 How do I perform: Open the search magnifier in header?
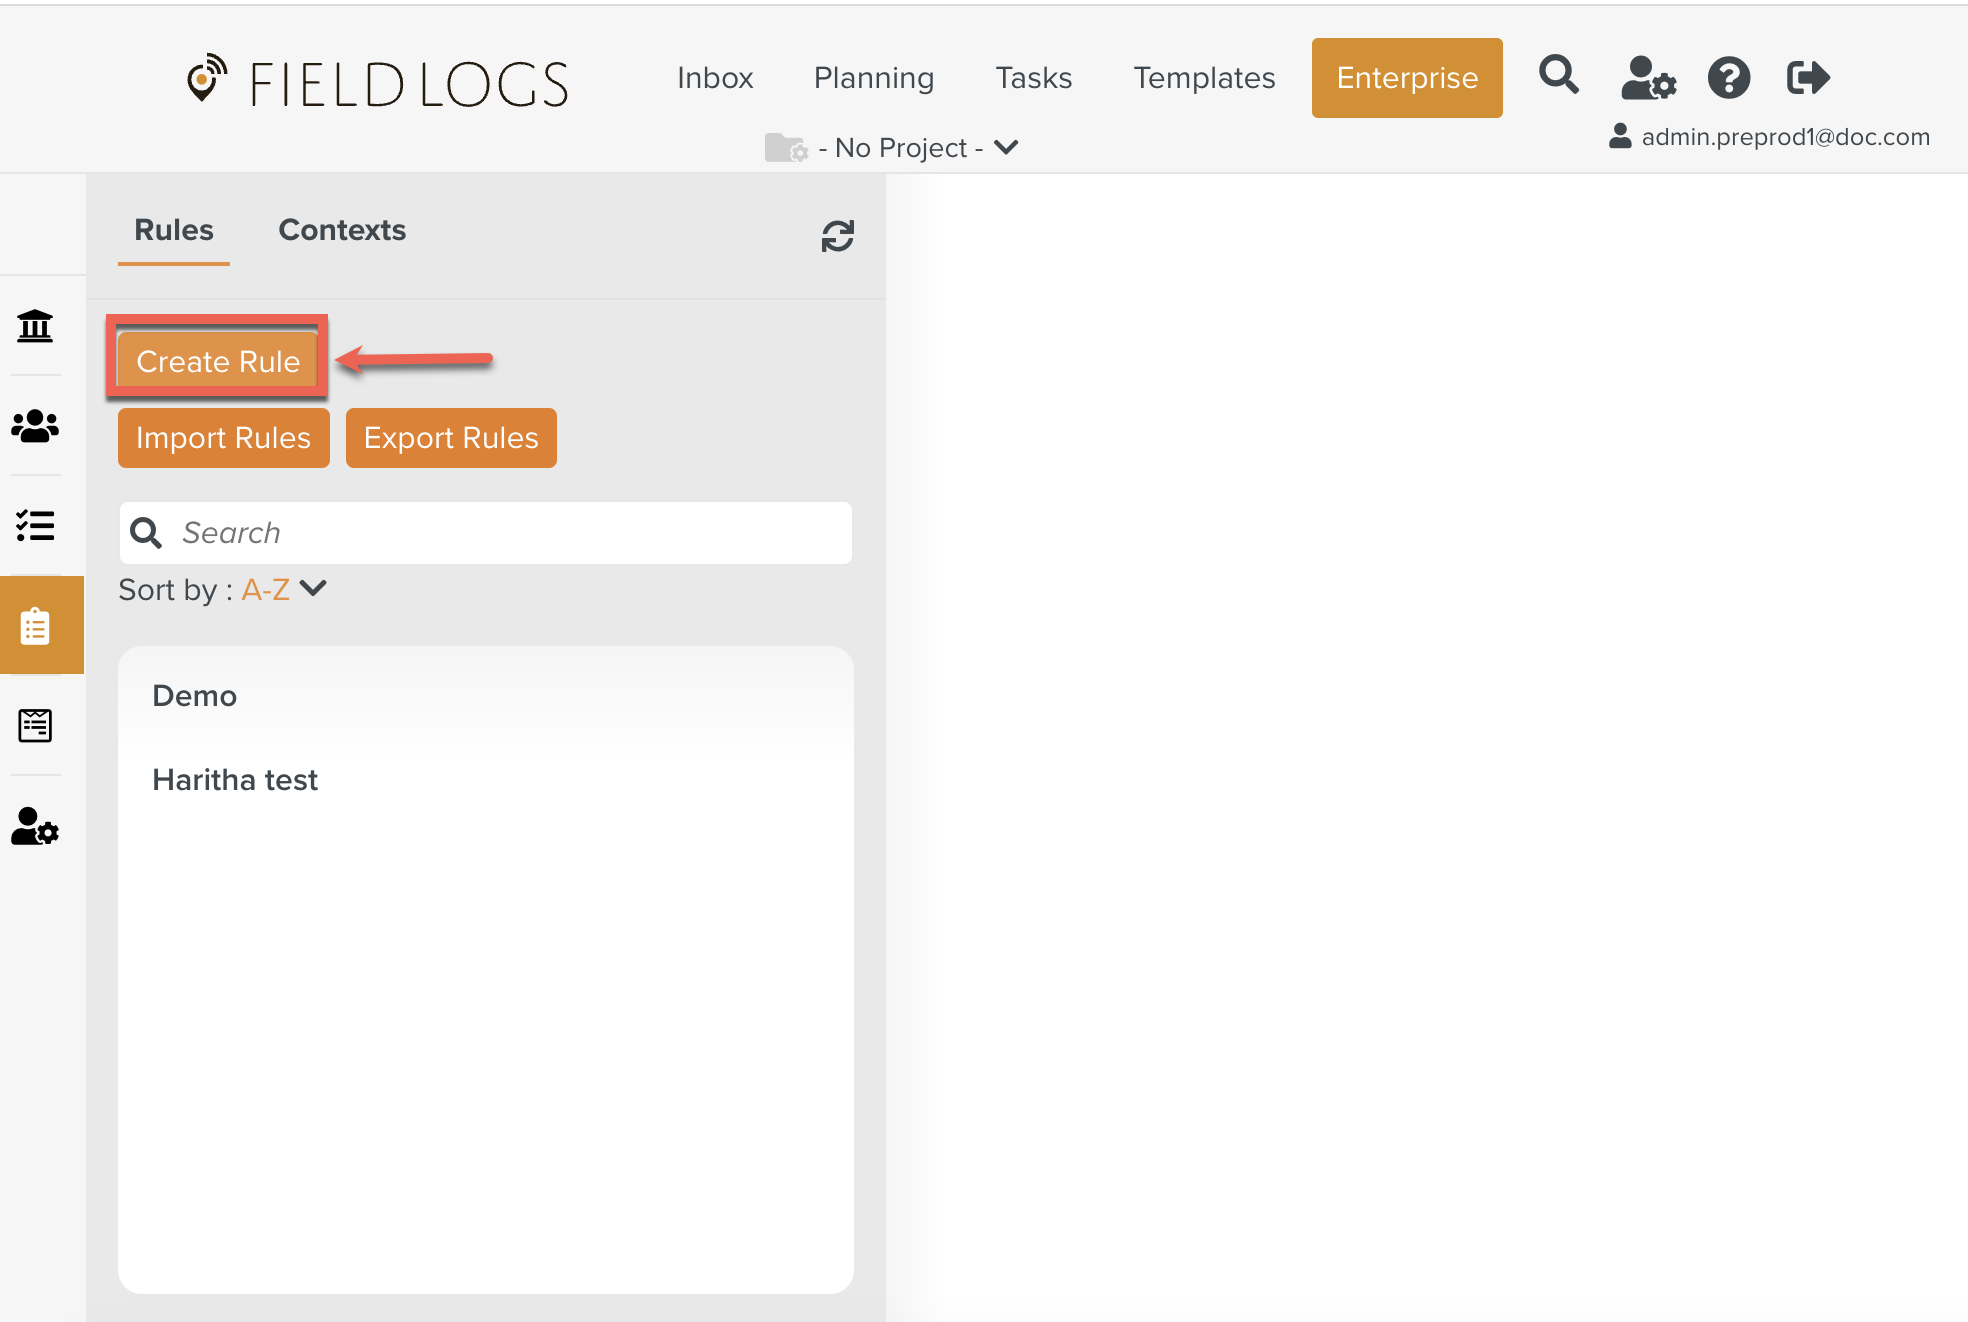pos(1558,76)
